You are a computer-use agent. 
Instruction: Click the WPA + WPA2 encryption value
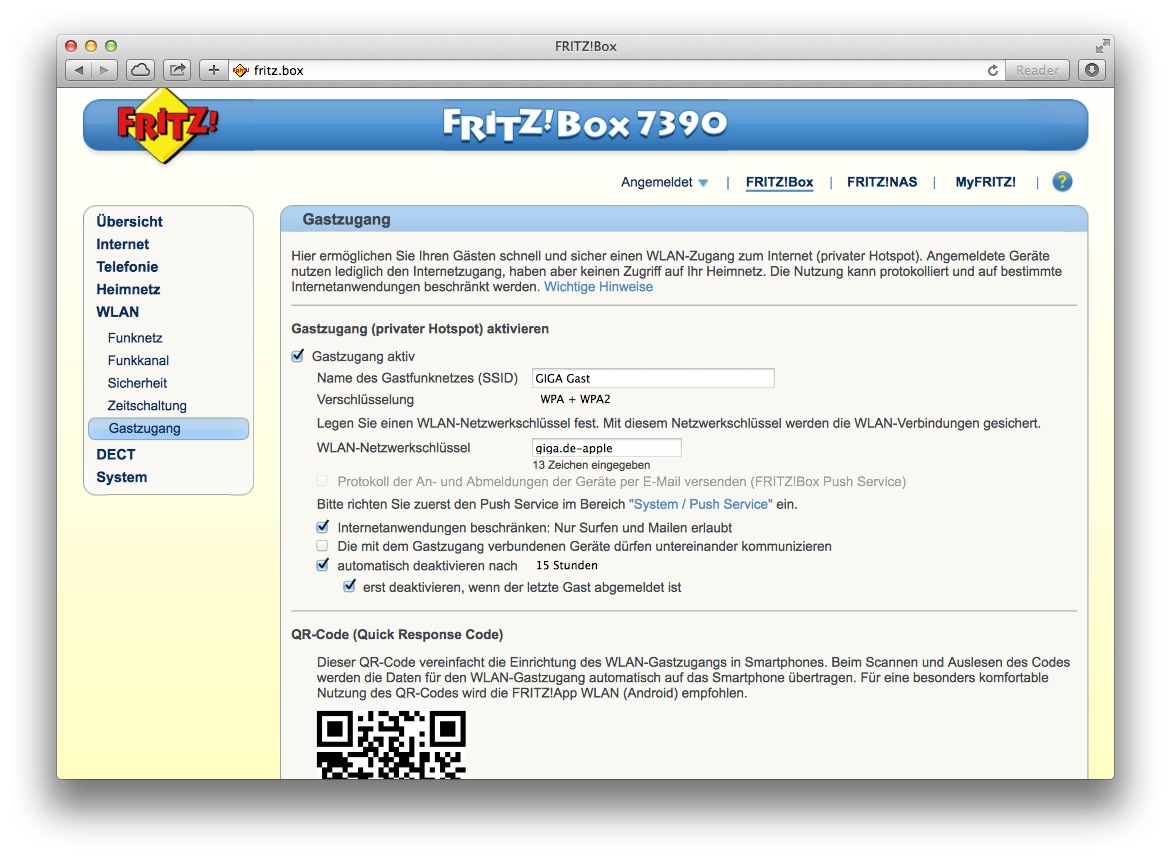[x=575, y=399]
